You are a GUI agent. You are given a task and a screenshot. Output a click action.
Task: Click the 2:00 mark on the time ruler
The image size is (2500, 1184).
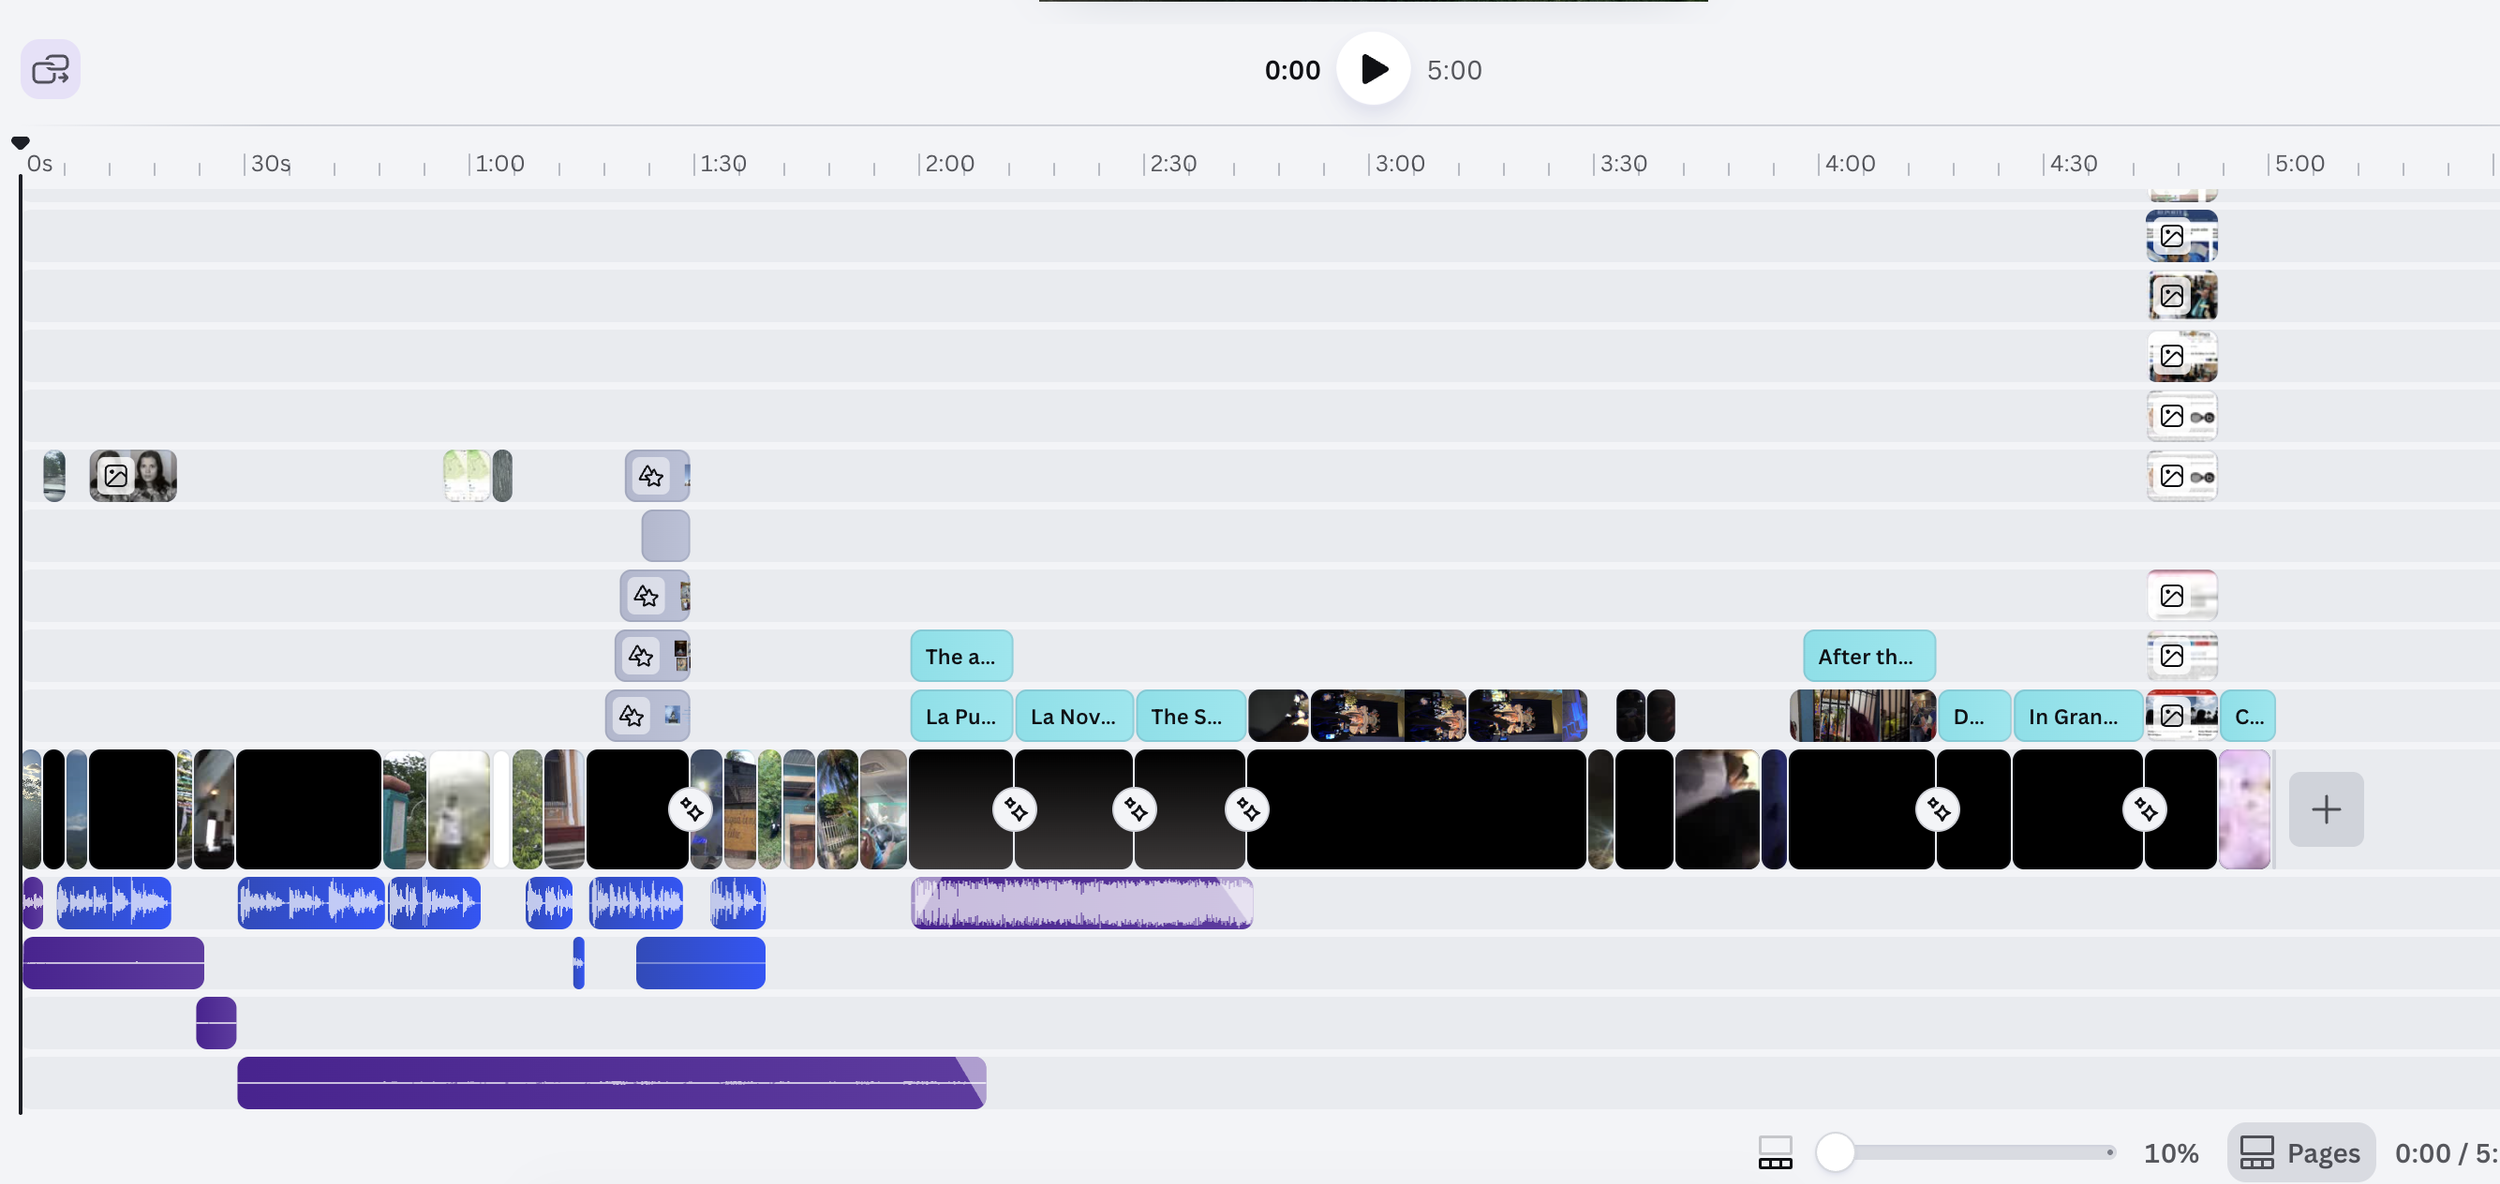click(x=948, y=163)
